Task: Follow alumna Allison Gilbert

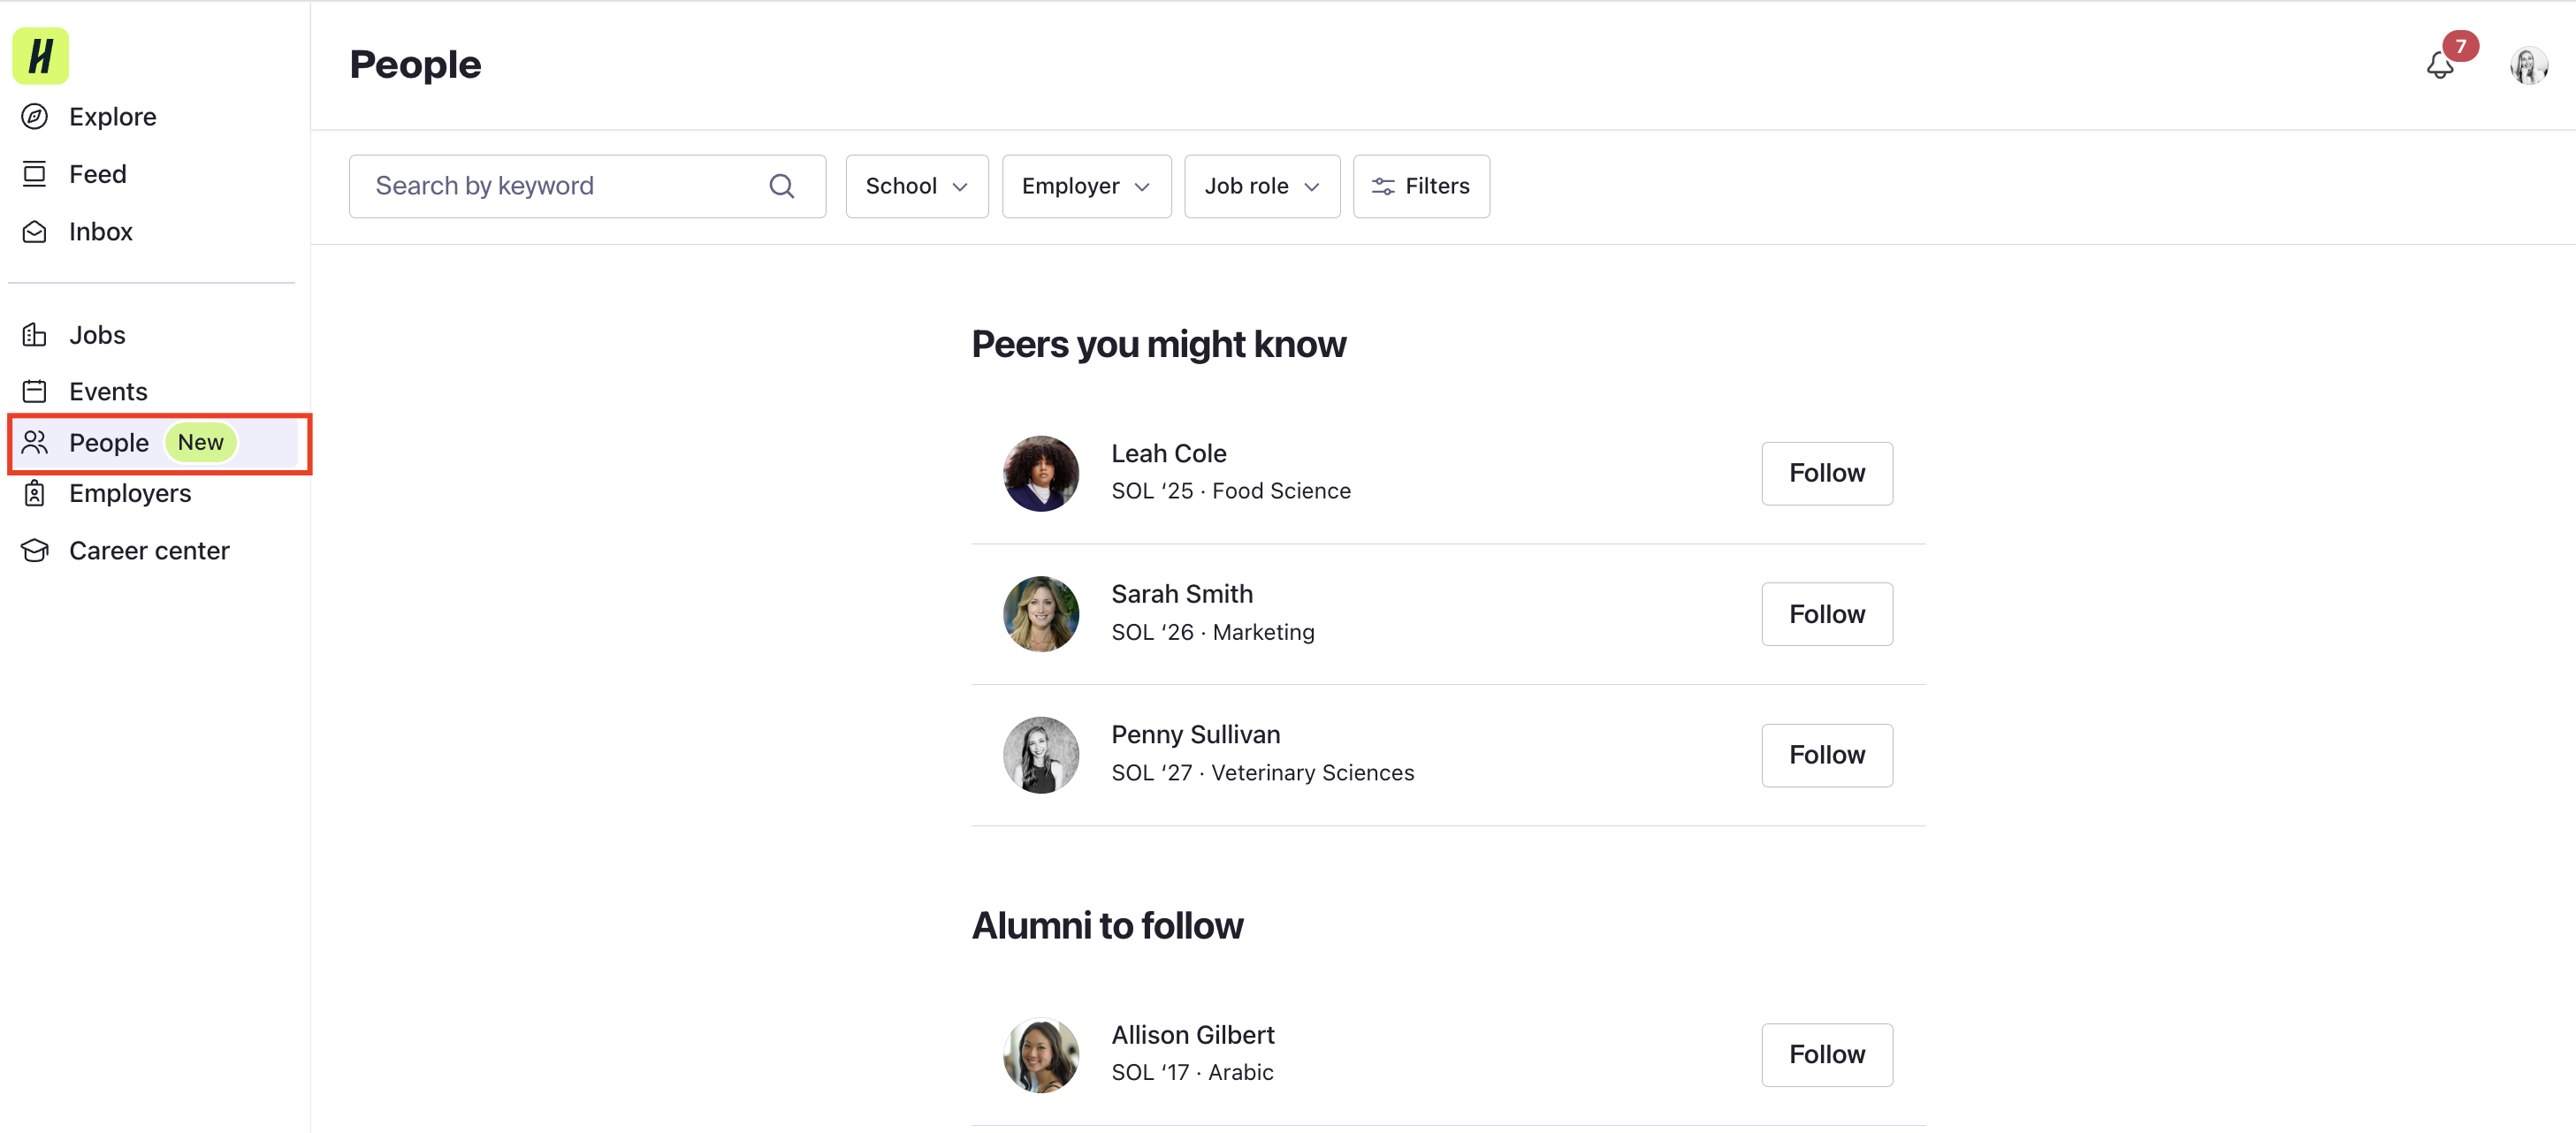Action: (1826, 1054)
